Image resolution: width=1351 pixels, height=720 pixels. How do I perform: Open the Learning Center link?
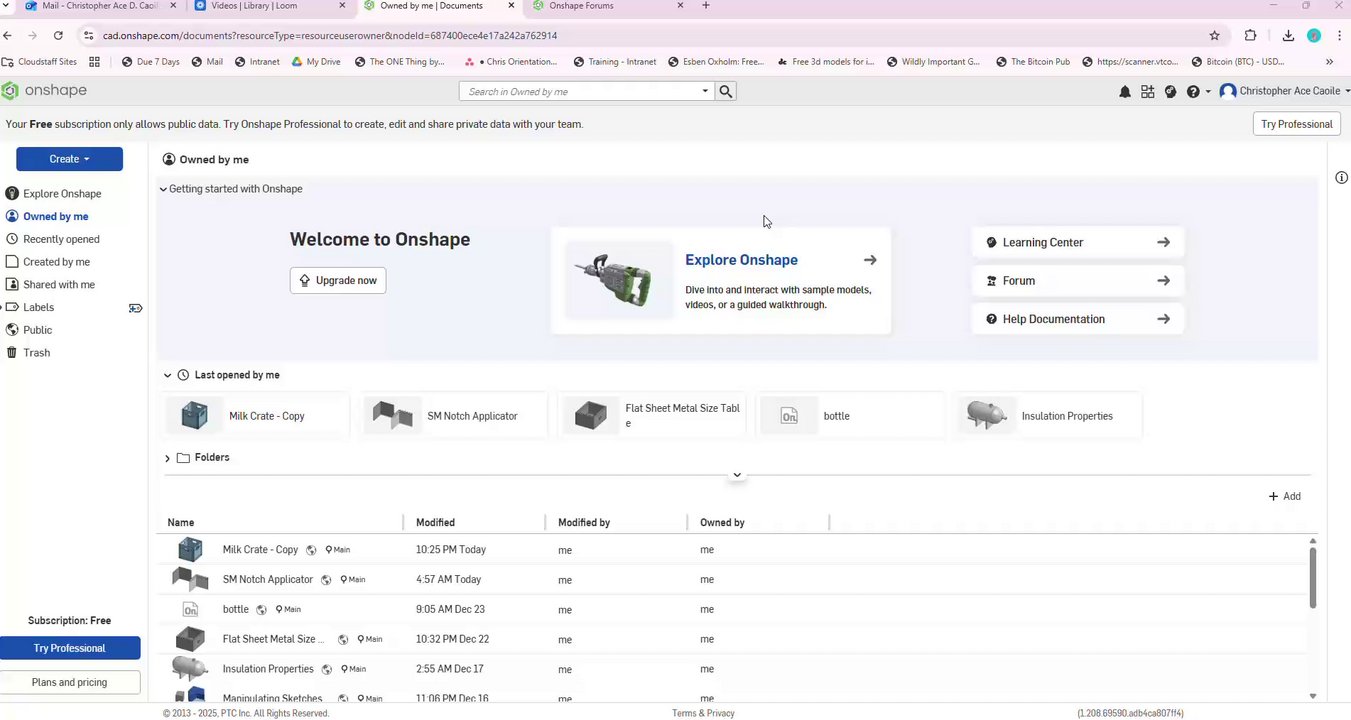(x=1077, y=242)
